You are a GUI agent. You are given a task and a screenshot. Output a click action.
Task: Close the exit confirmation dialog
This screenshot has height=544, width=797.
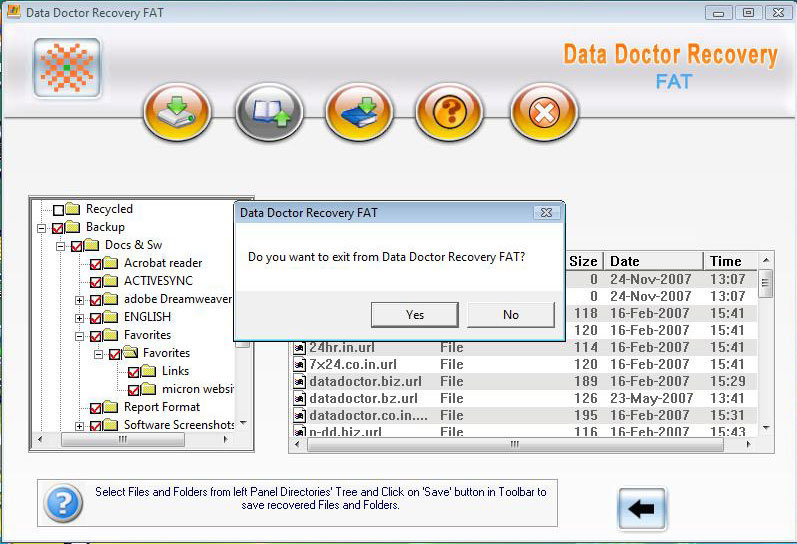(546, 213)
